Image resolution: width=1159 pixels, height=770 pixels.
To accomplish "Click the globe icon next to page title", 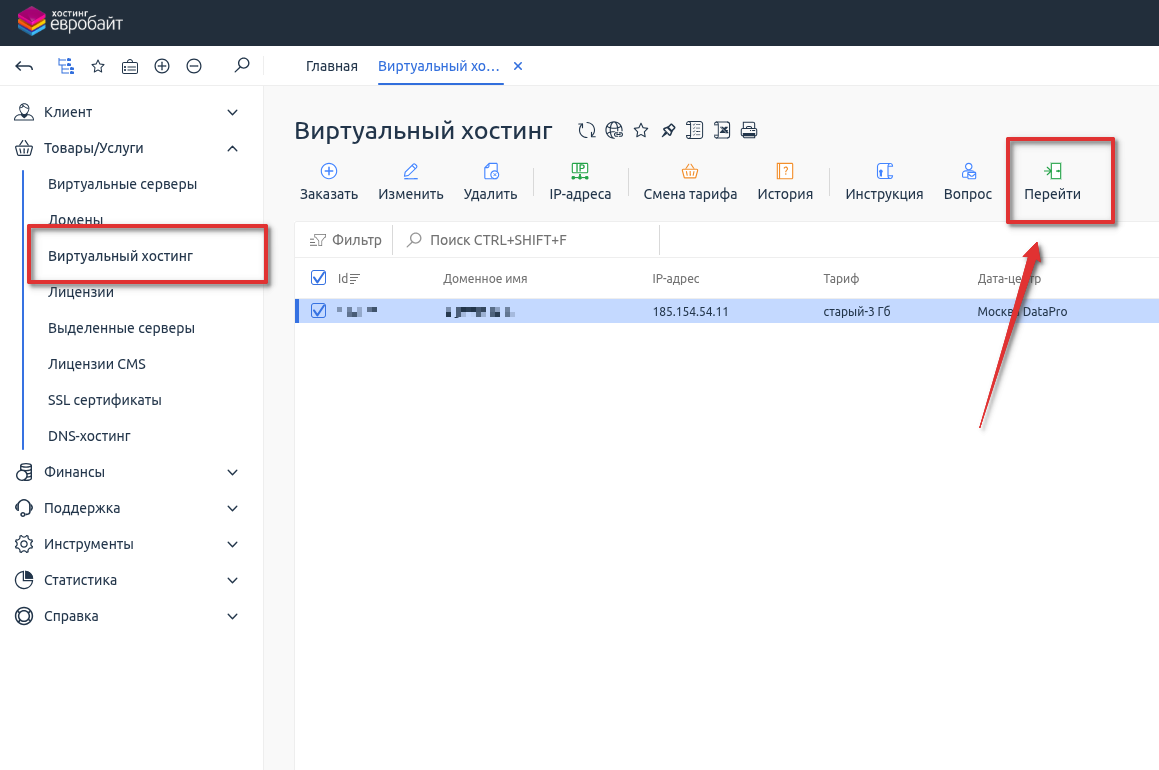I will coord(614,131).
